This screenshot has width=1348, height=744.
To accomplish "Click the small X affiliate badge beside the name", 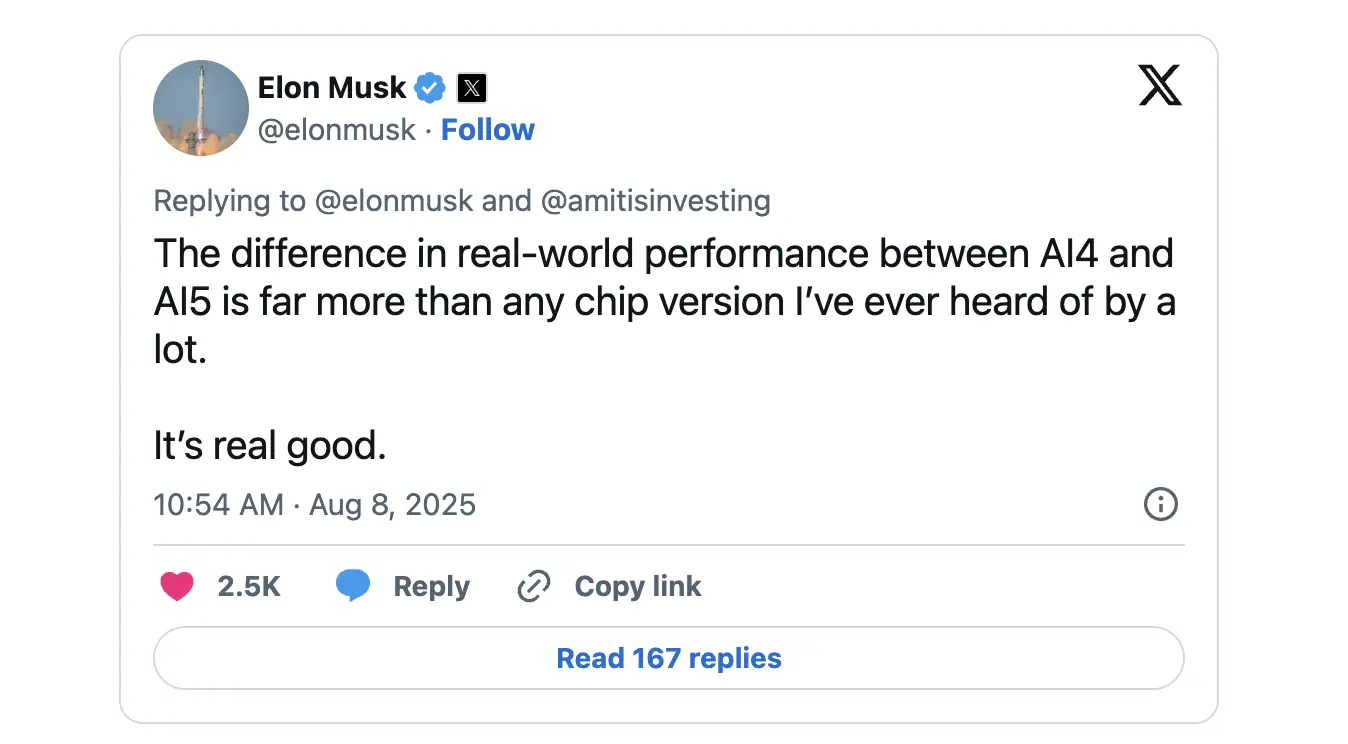I will pos(472,88).
